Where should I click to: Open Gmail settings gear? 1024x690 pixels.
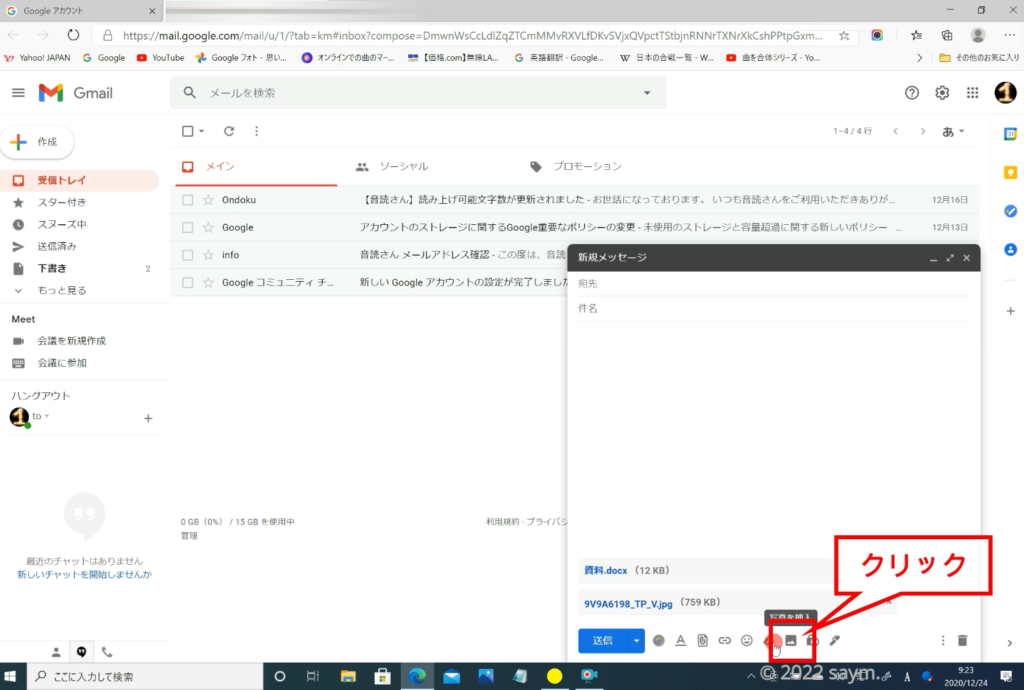(x=942, y=93)
